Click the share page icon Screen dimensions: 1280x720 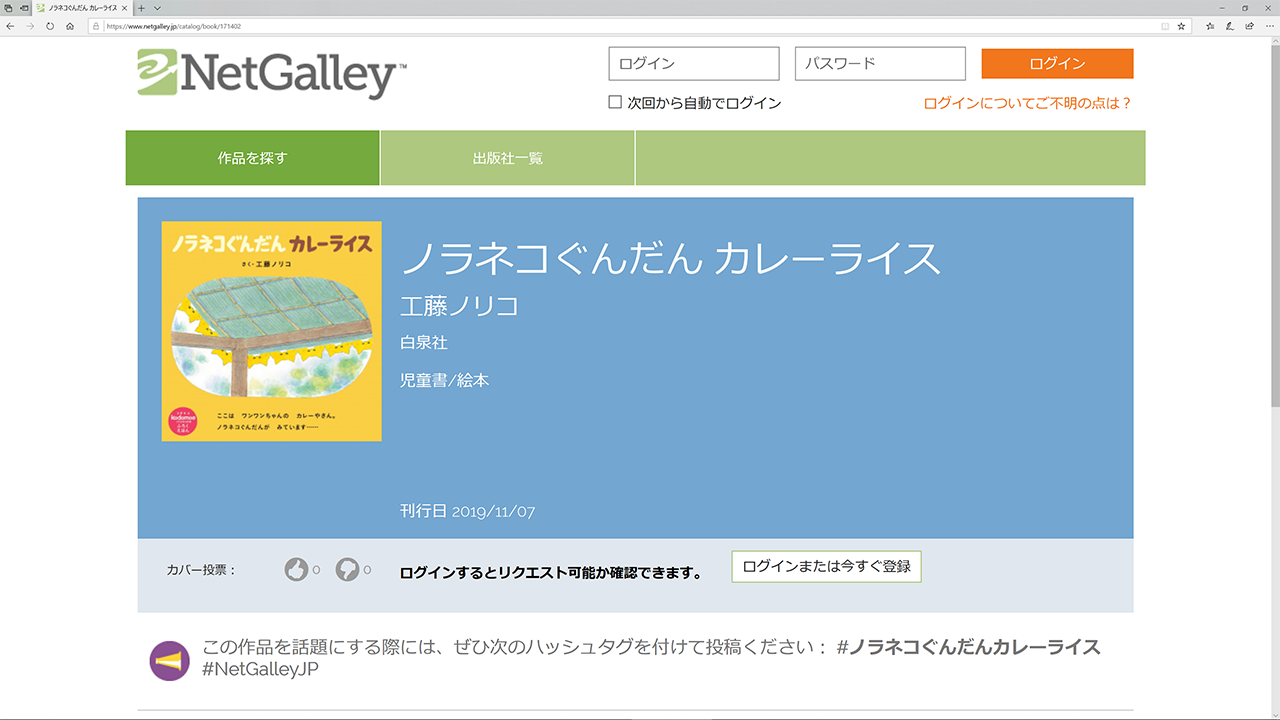tap(1249, 26)
